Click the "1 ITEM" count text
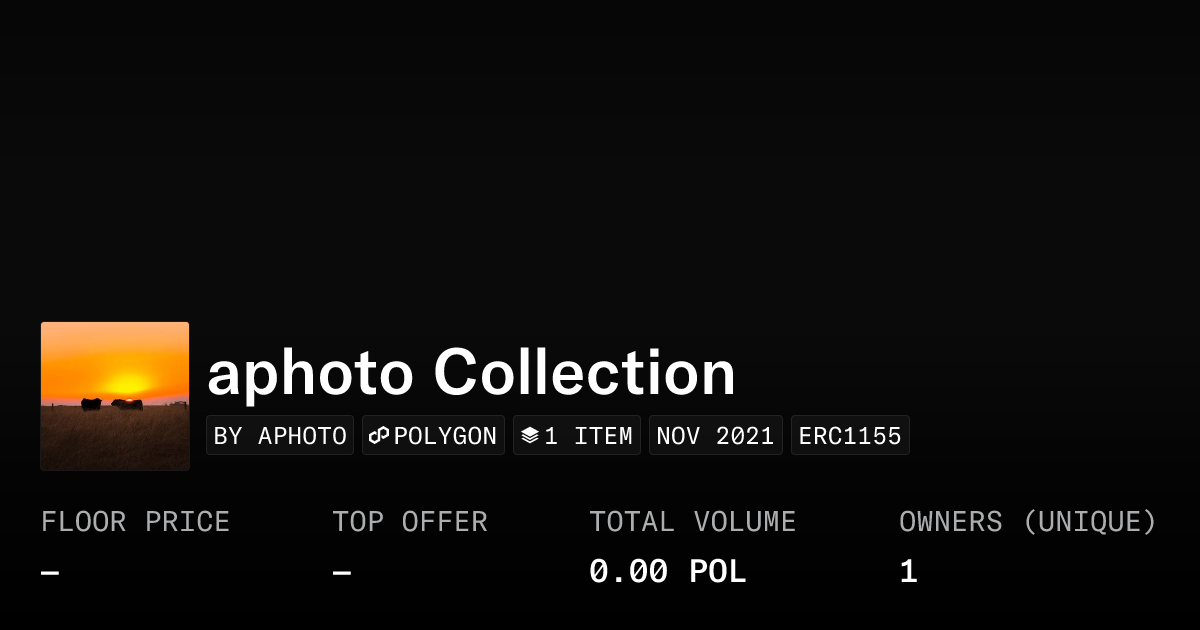 click(x=588, y=436)
